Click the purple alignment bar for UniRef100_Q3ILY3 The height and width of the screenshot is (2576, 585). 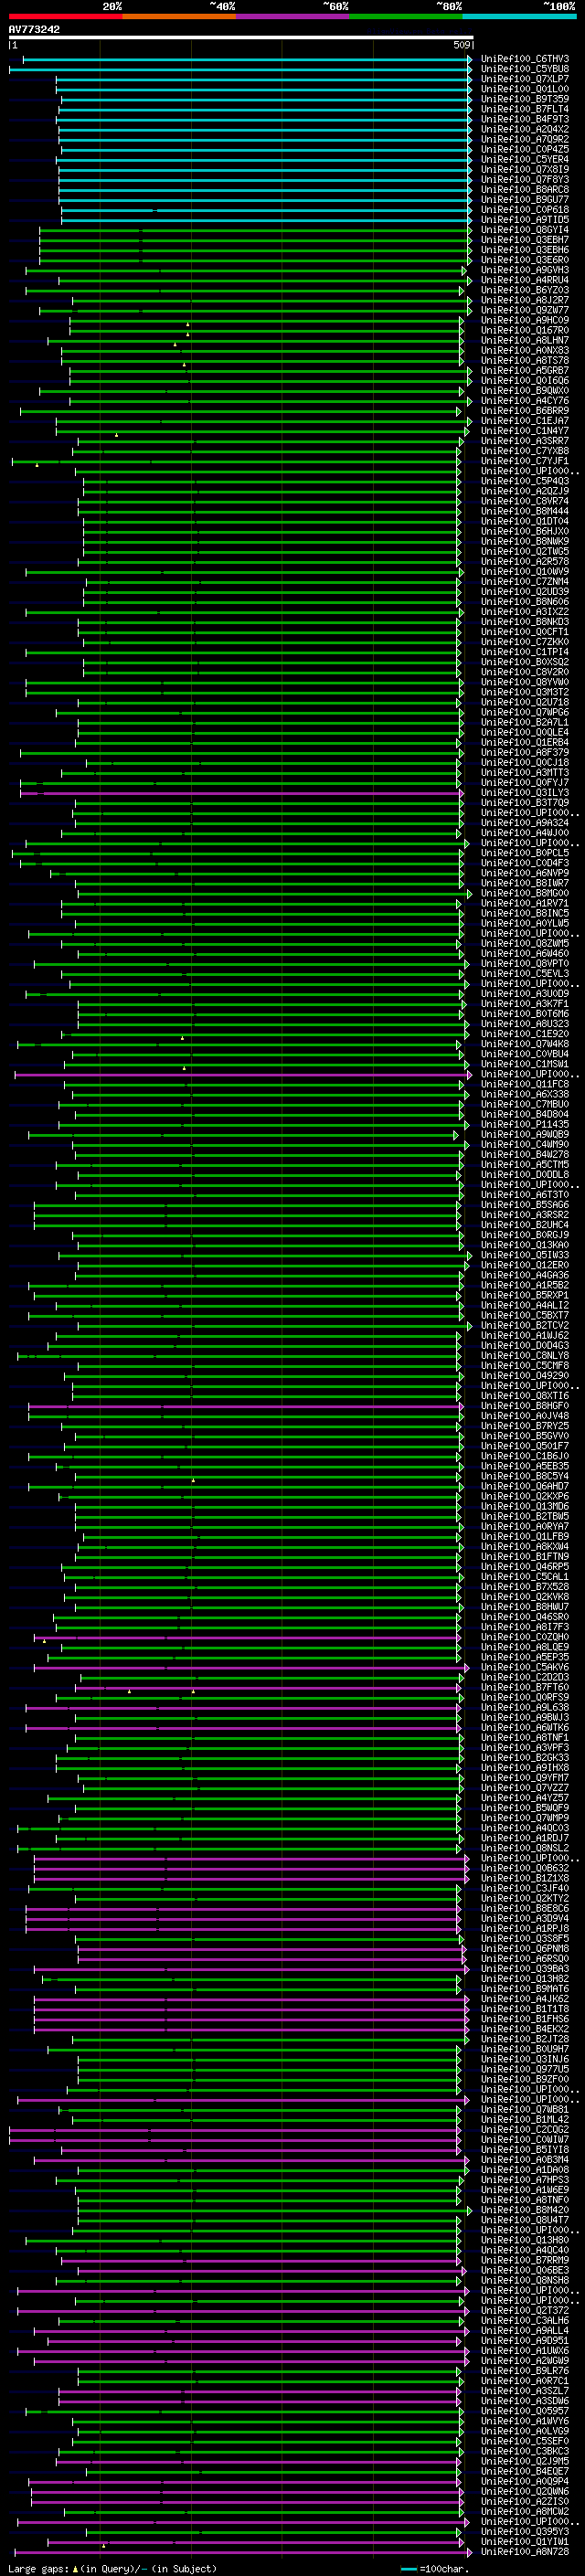pyautogui.click(x=242, y=794)
